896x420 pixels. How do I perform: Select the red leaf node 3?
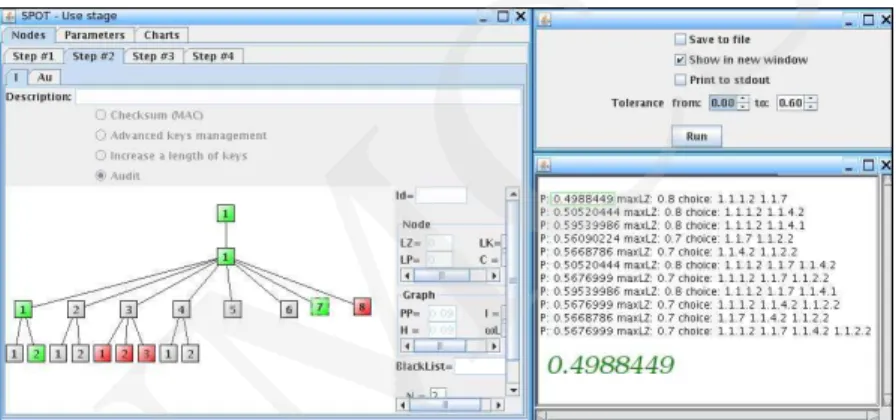pos(146,354)
